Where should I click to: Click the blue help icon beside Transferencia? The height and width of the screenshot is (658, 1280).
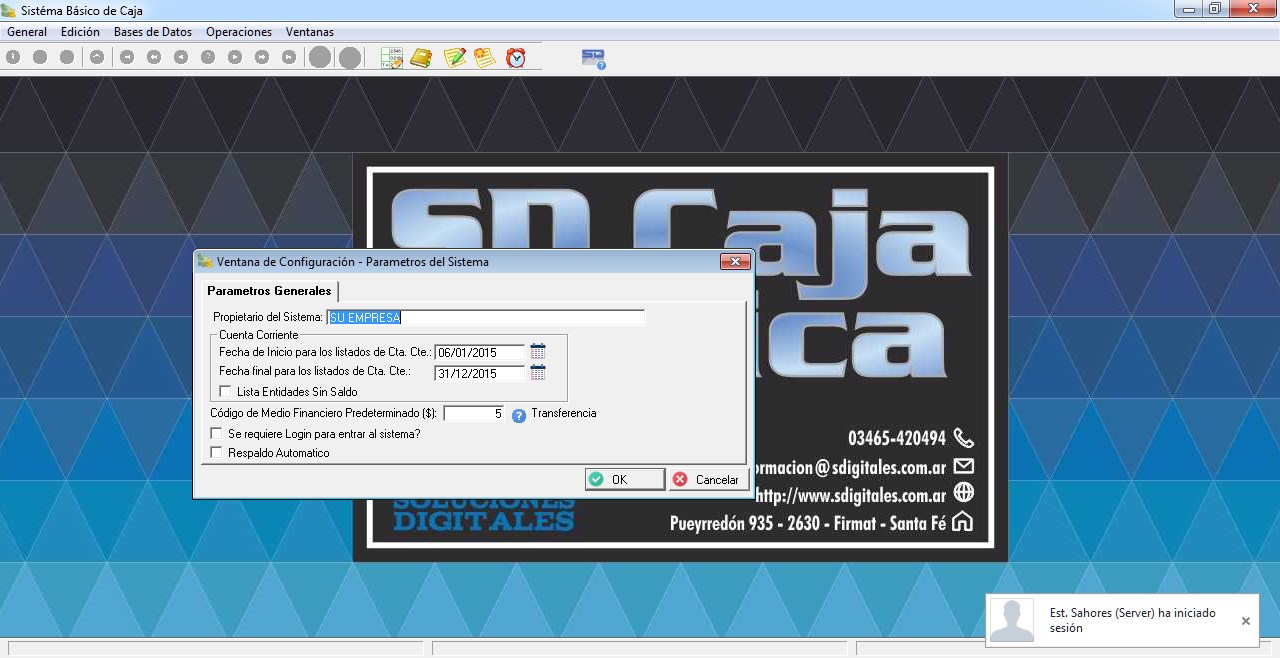point(519,415)
